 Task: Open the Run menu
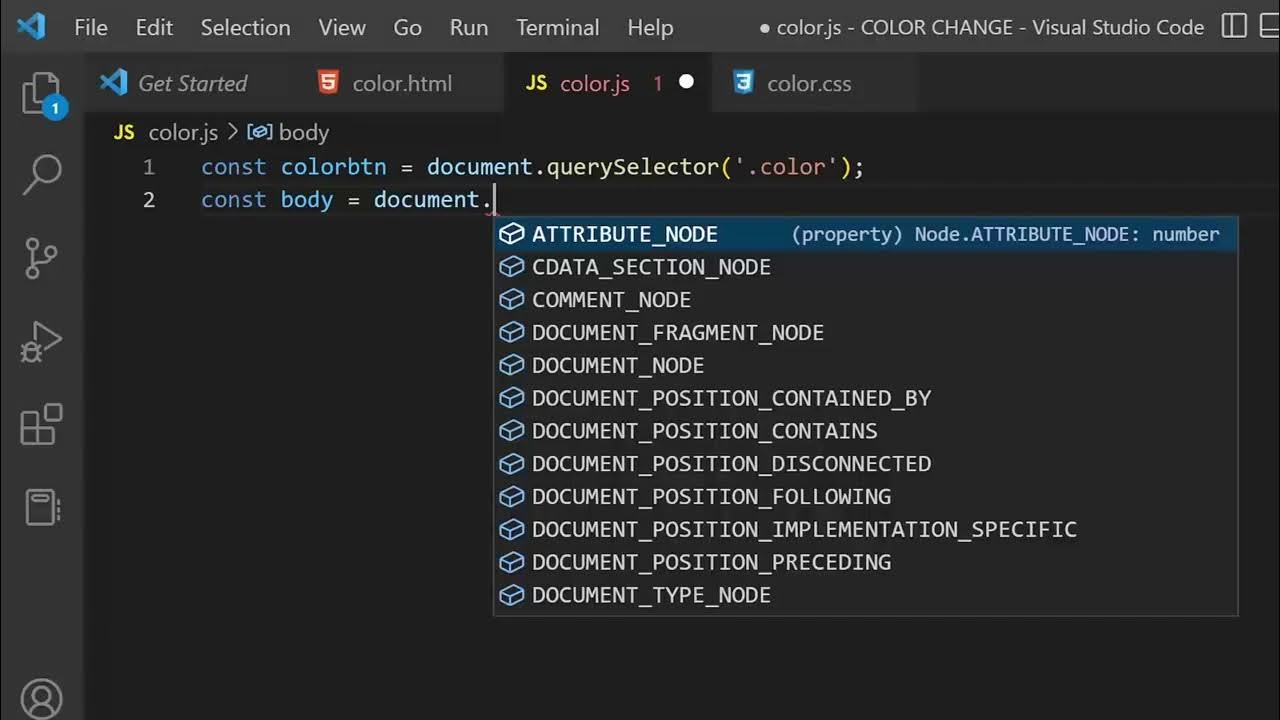click(469, 27)
